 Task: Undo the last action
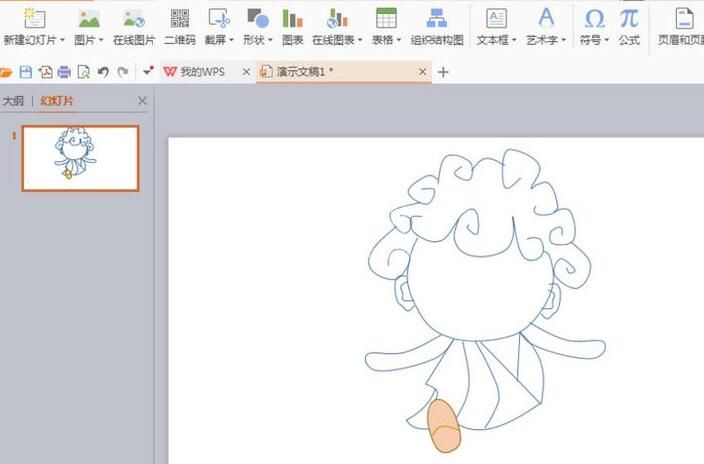pyautogui.click(x=103, y=72)
